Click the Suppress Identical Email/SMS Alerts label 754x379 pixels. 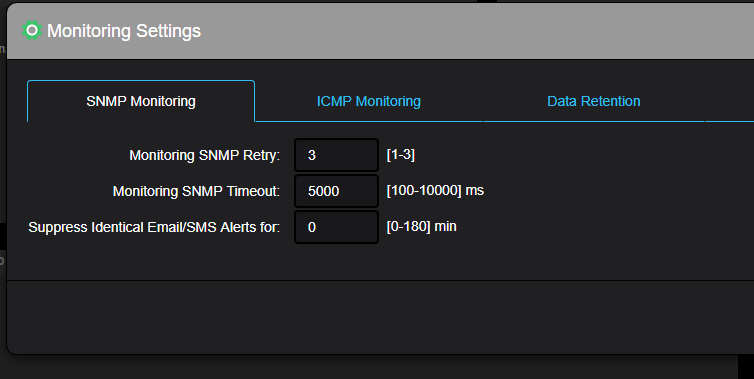coord(154,227)
